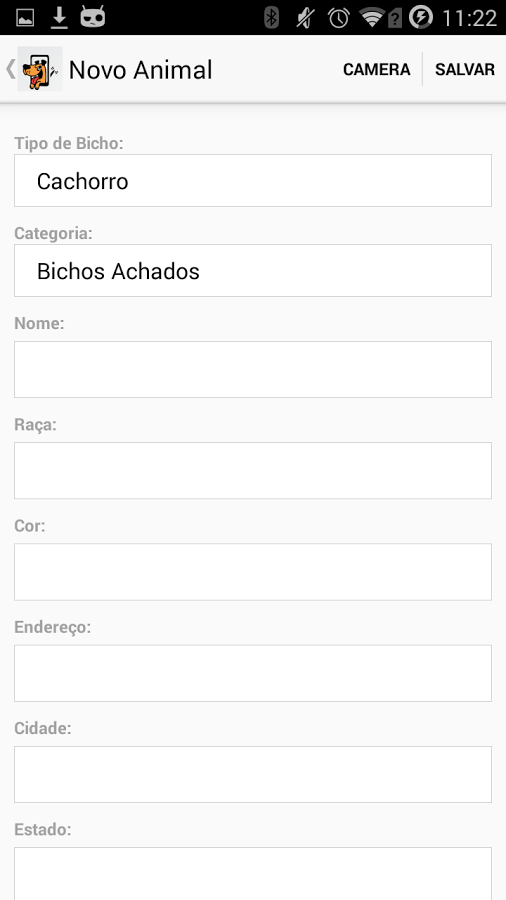The height and width of the screenshot is (900, 506).
Task: Open the Categoria dropdown showing Bichos Achados
Action: pyautogui.click(x=253, y=271)
